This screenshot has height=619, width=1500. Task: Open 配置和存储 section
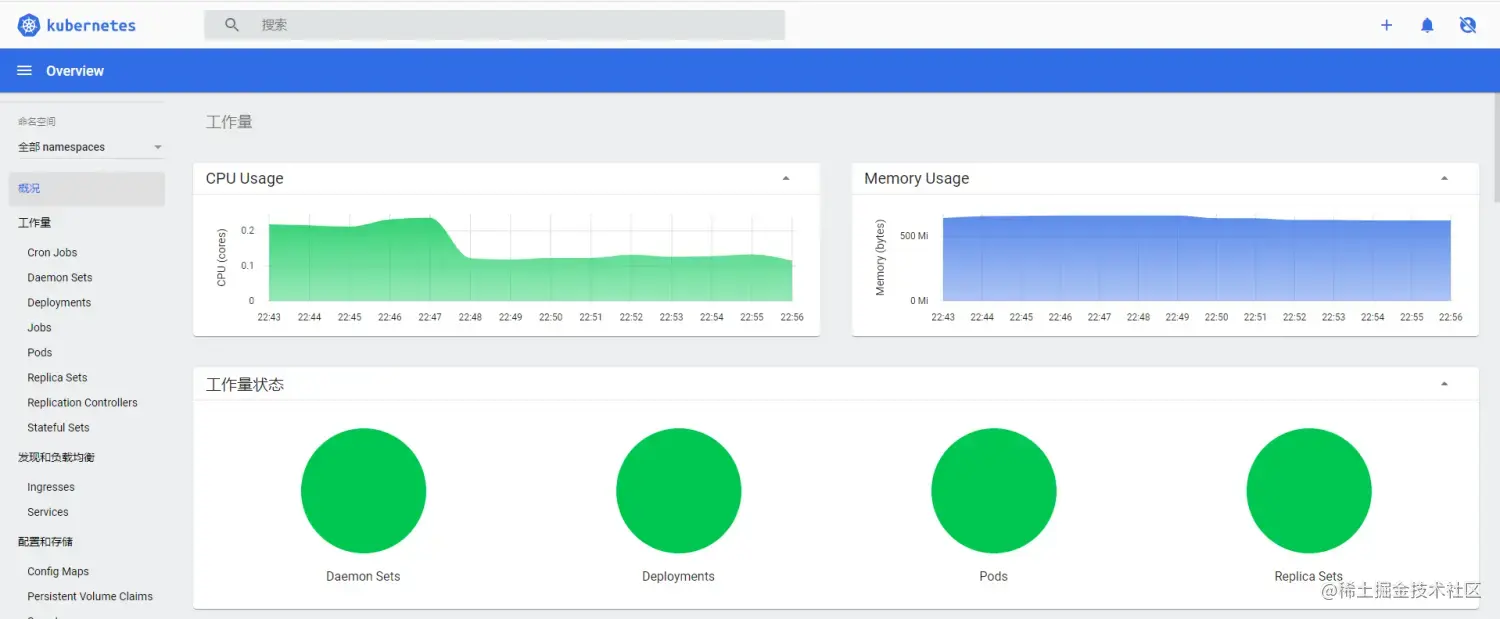(45, 542)
